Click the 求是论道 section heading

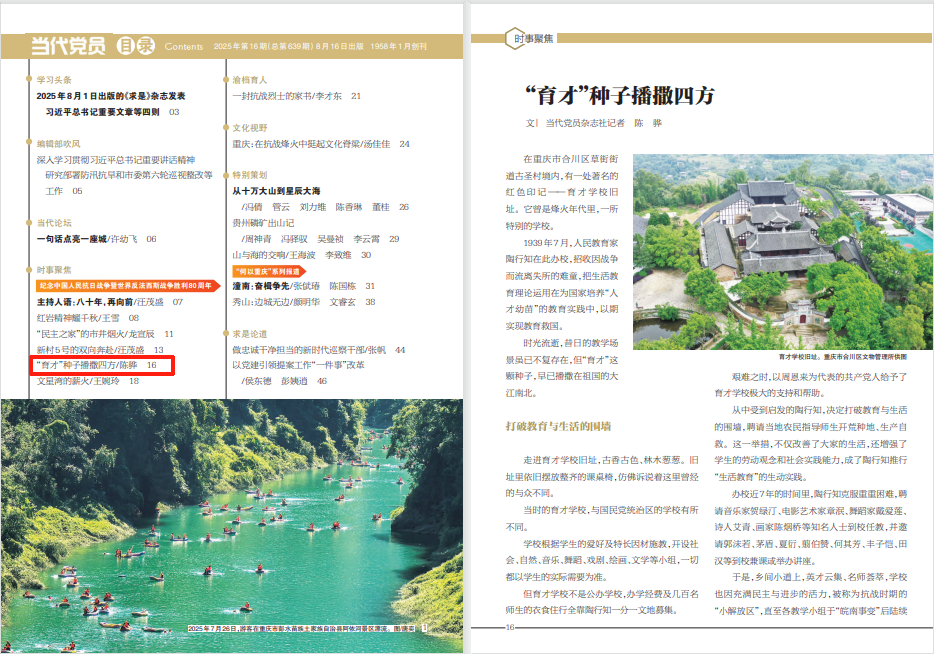click(250, 334)
